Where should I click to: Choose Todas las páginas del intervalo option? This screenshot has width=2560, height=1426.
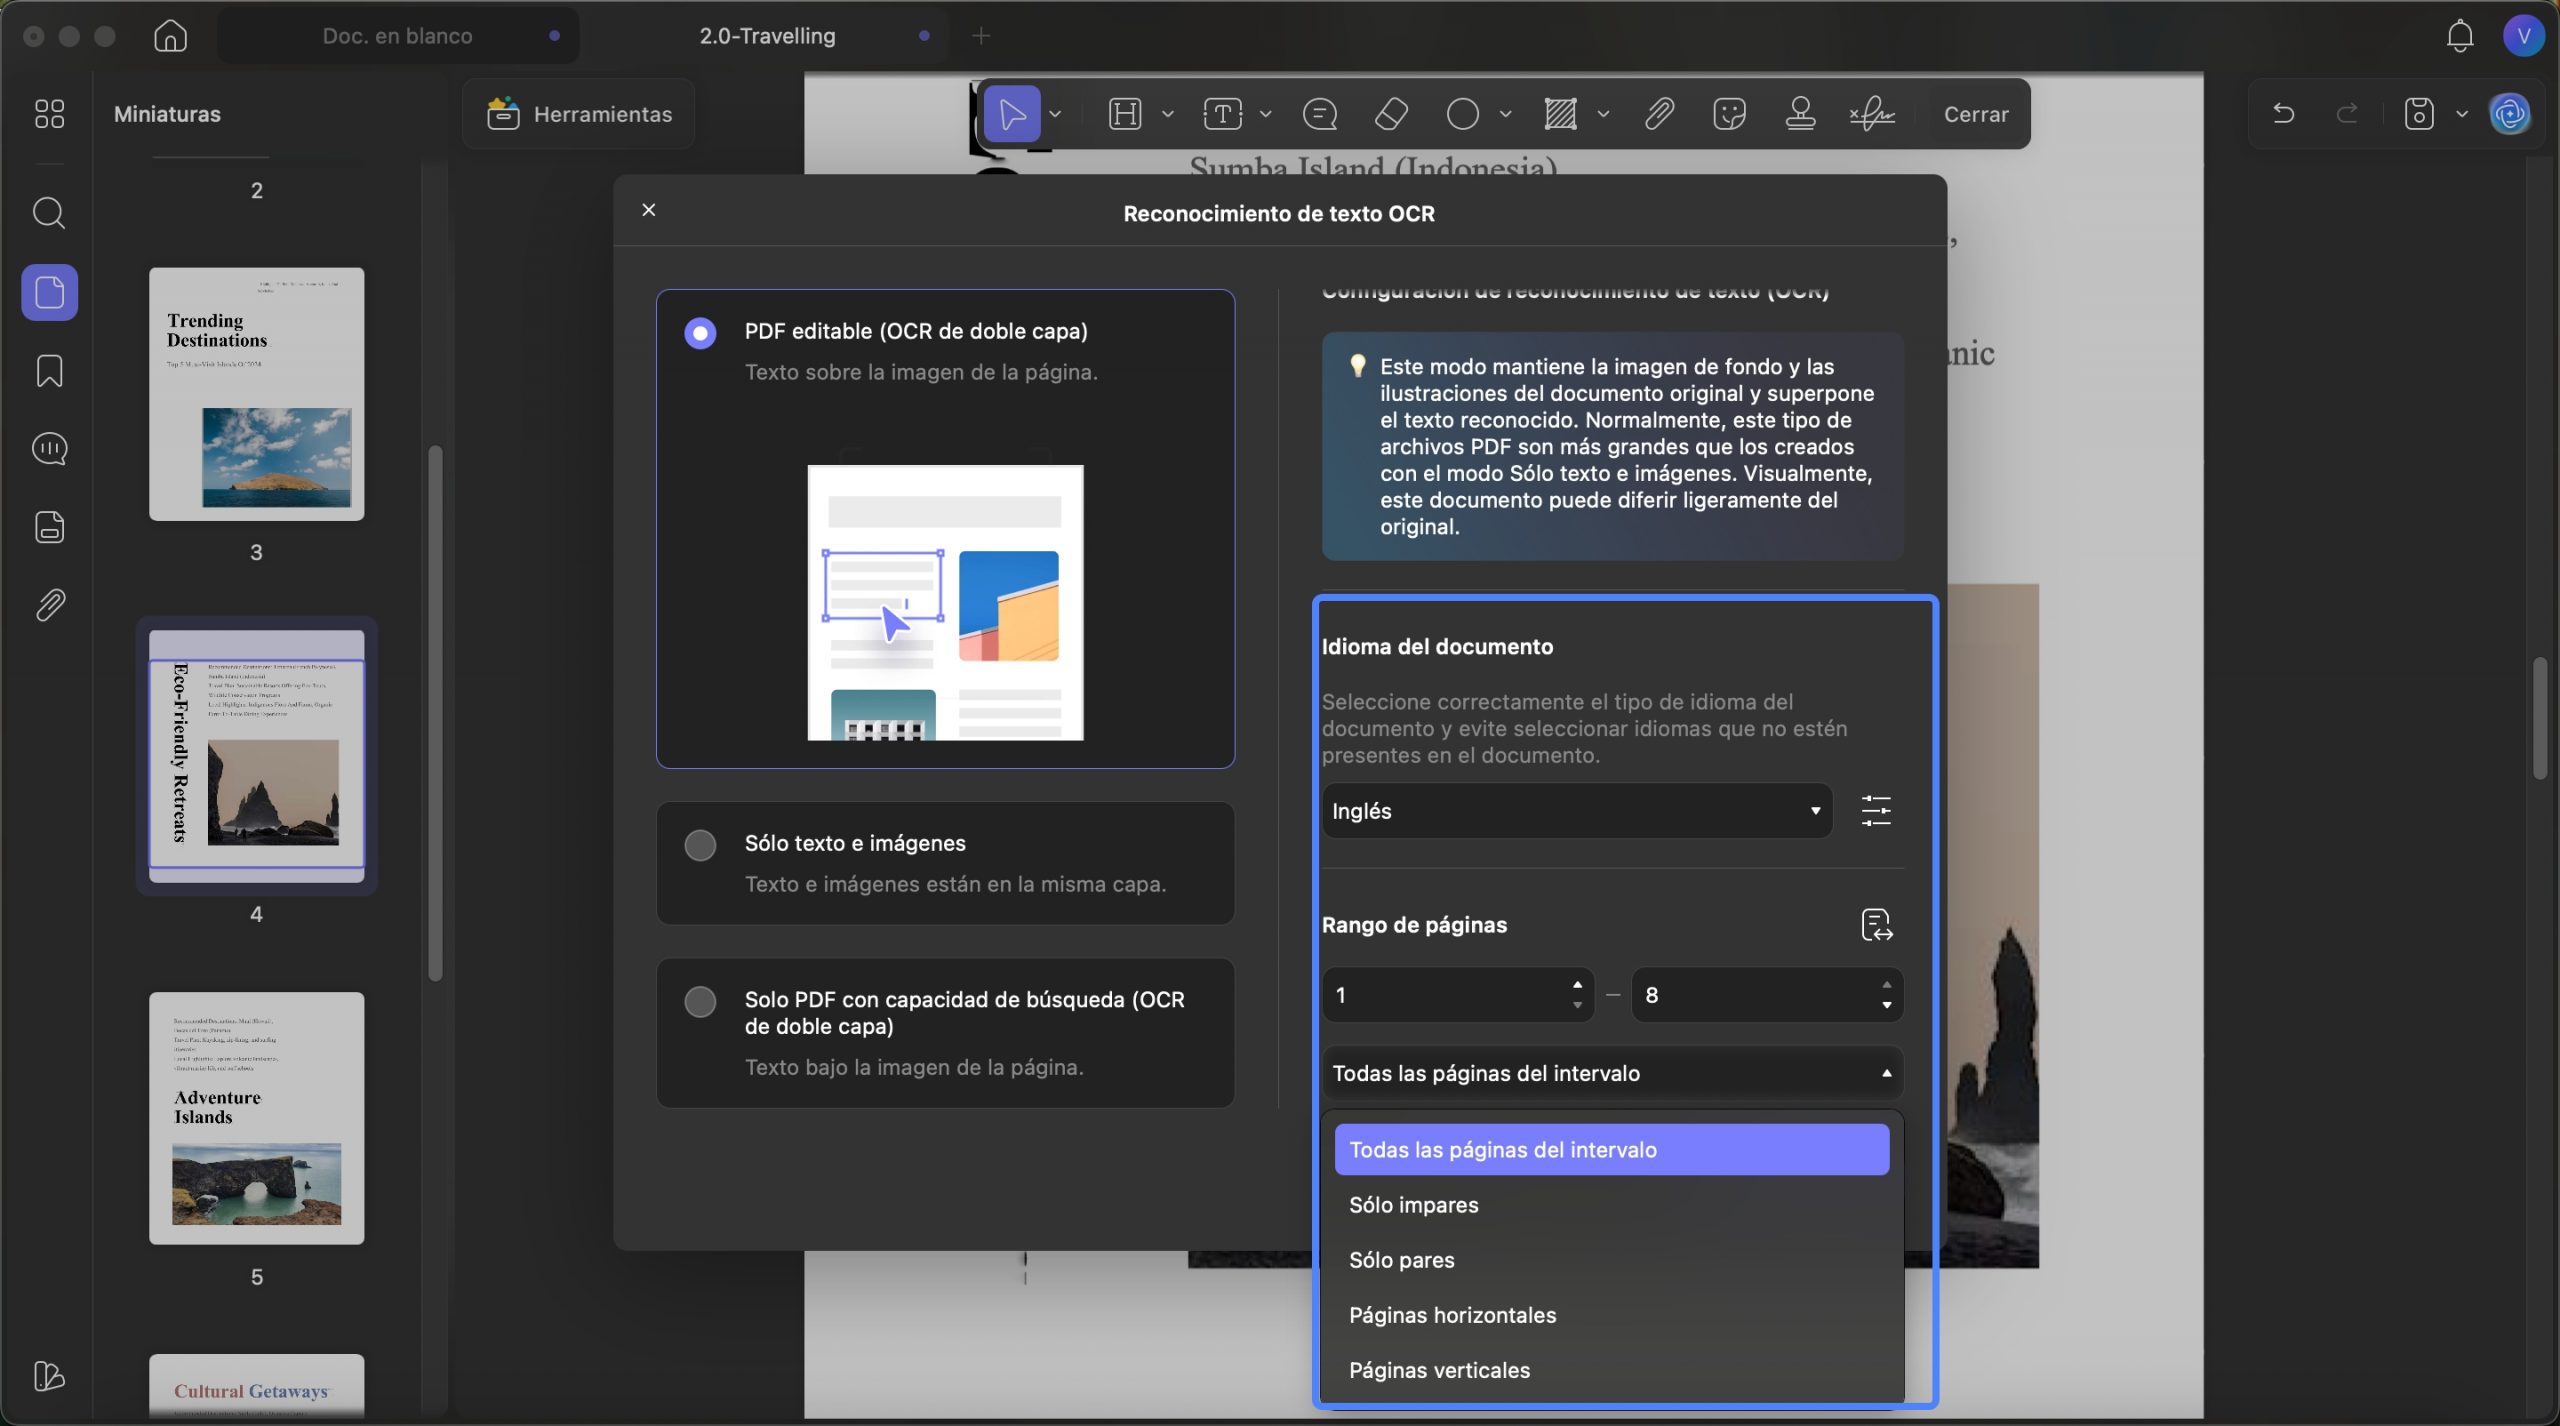click(x=1612, y=1150)
